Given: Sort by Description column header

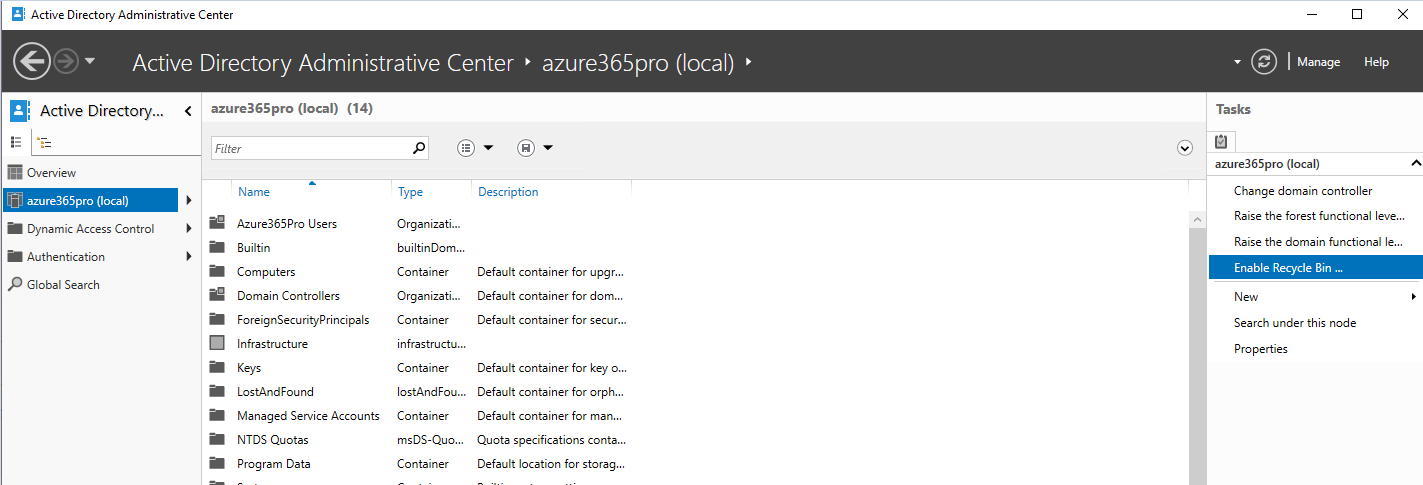Looking at the screenshot, I should pos(508,192).
